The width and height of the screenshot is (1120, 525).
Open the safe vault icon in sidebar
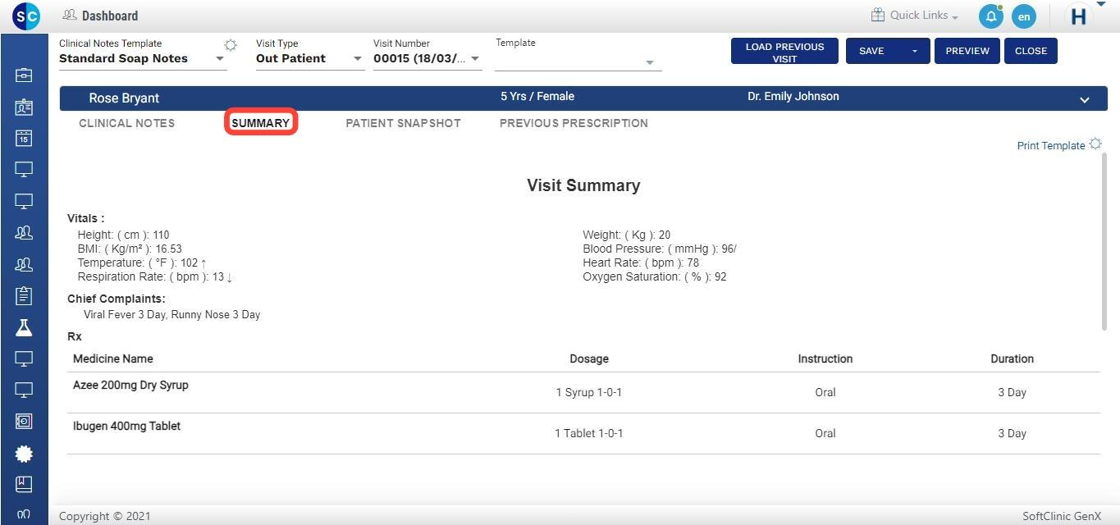24,421
